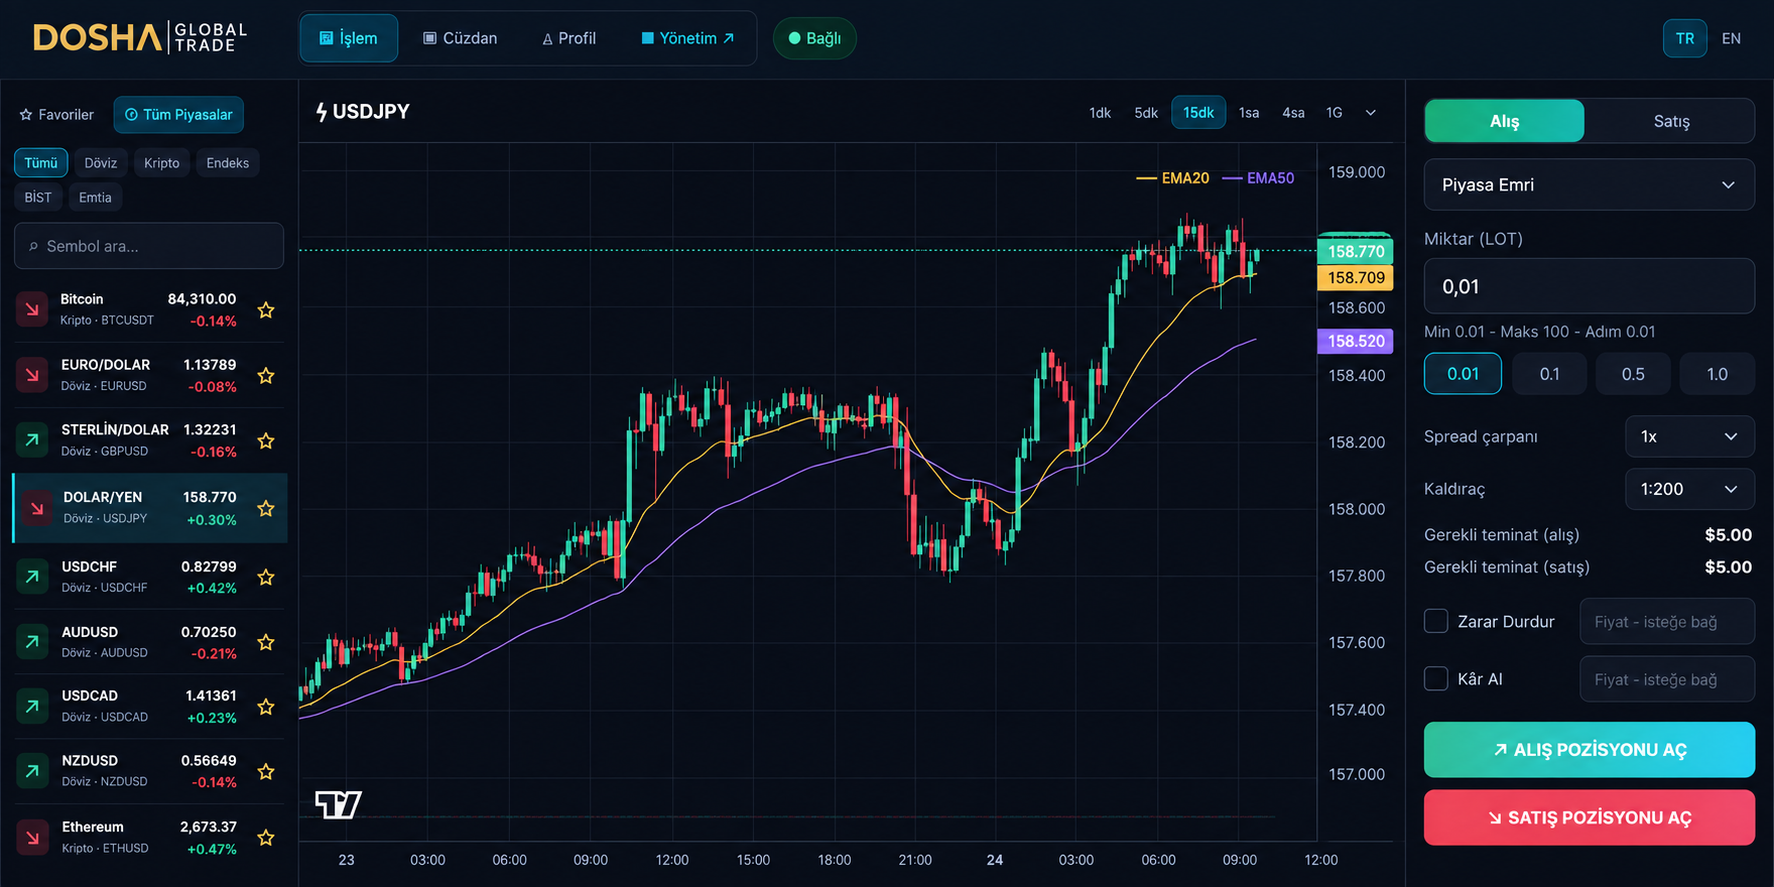Go to the Cüzdan tab
The height and width of the screenshot is (887, 1774).
pos(460,38)
